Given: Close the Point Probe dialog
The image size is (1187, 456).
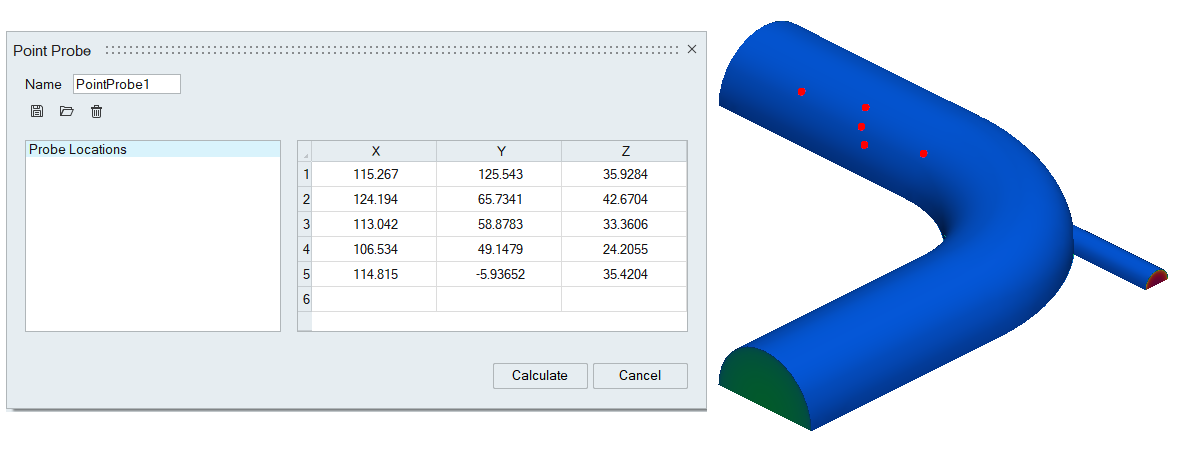Looking at the screenshot, I should click(x=692, y=49).
